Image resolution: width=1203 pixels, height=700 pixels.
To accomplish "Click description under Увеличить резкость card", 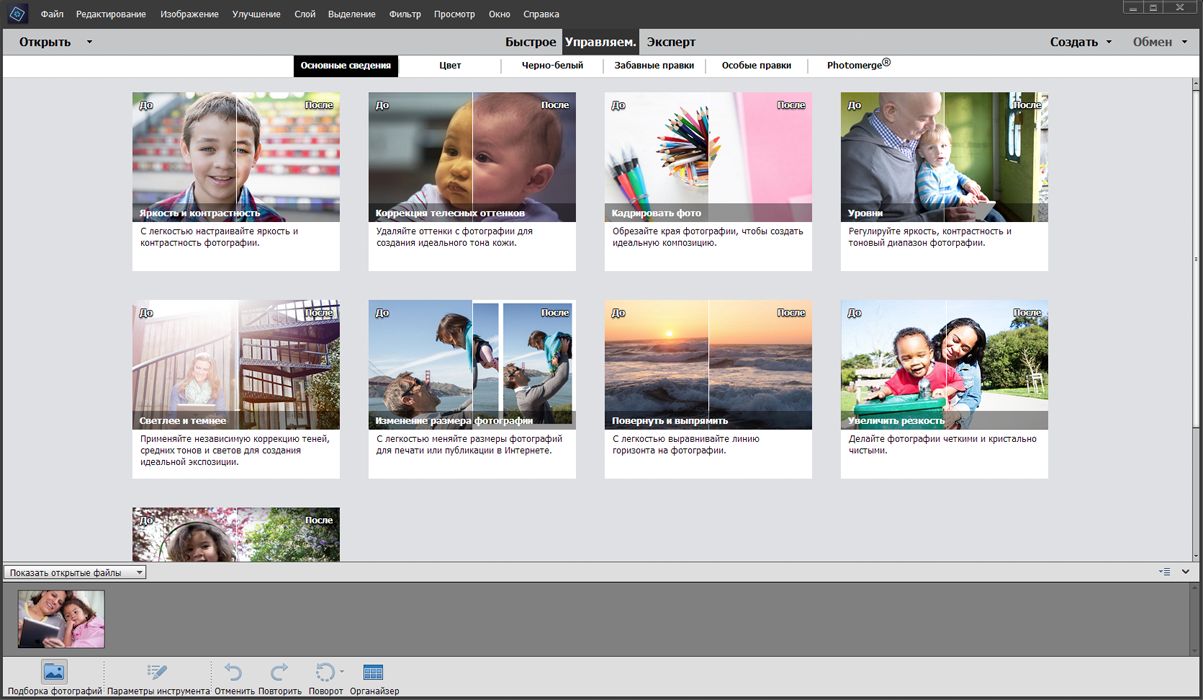I will [x=942, y=444].
